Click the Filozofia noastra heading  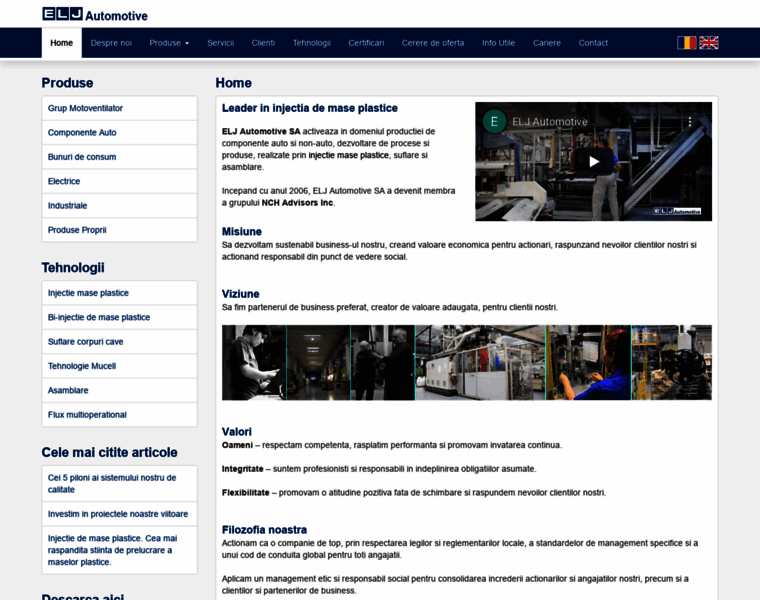tap(264, 530)
